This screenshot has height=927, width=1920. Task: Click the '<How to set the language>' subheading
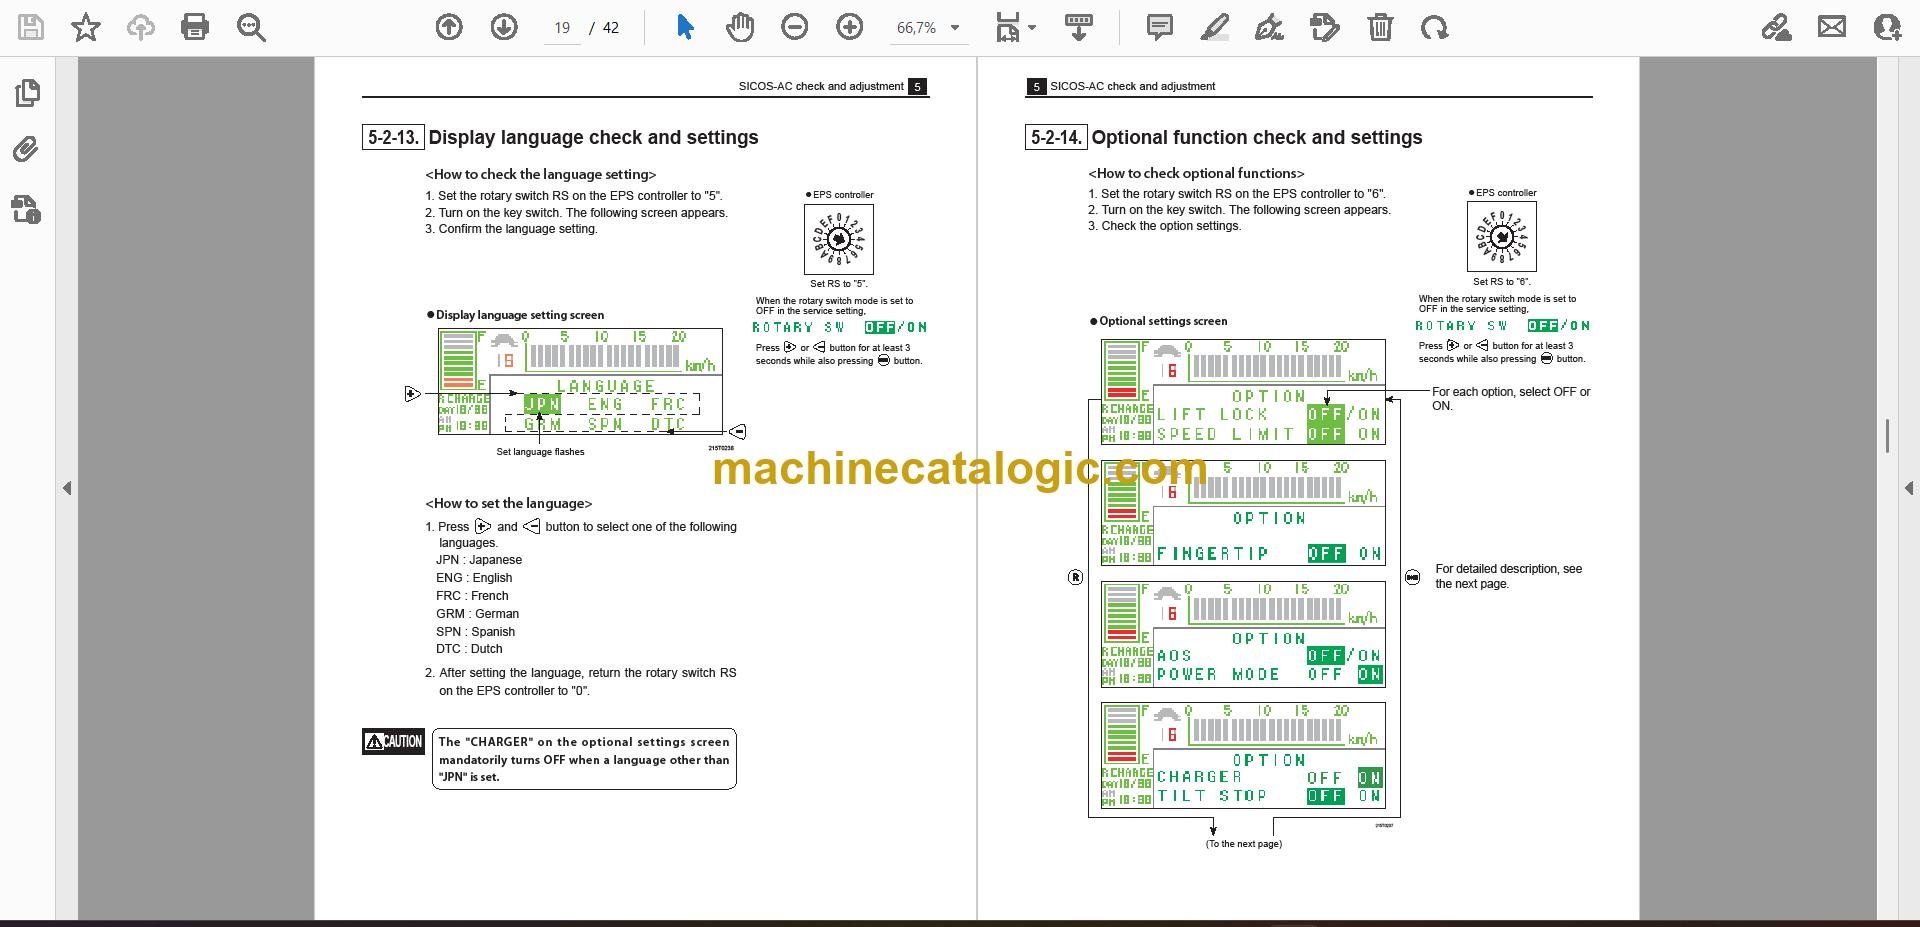coord(509,504)
